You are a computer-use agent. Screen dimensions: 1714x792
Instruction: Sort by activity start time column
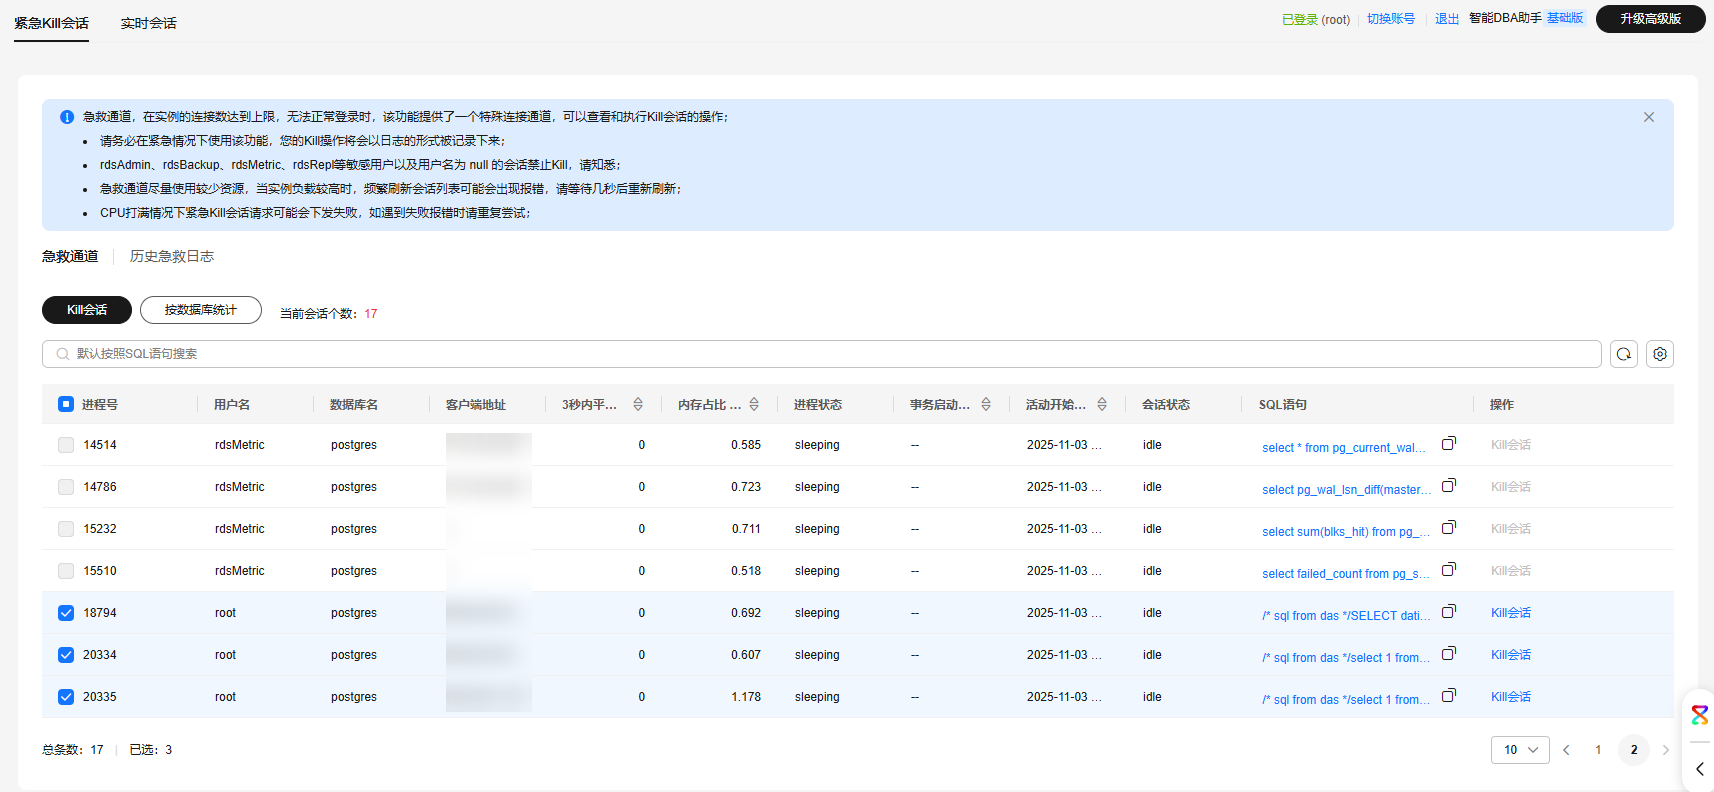point(1102,404)
